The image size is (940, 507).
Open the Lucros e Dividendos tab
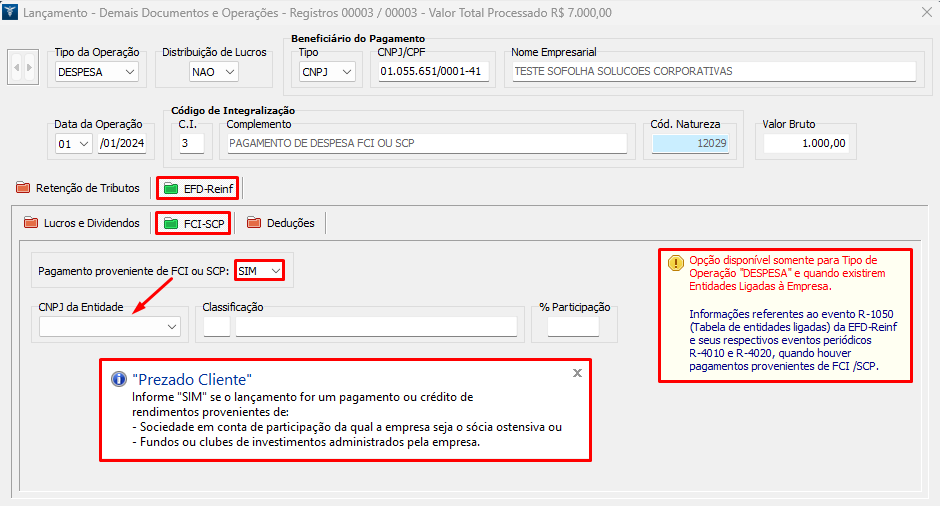click(x=82, y=223)
